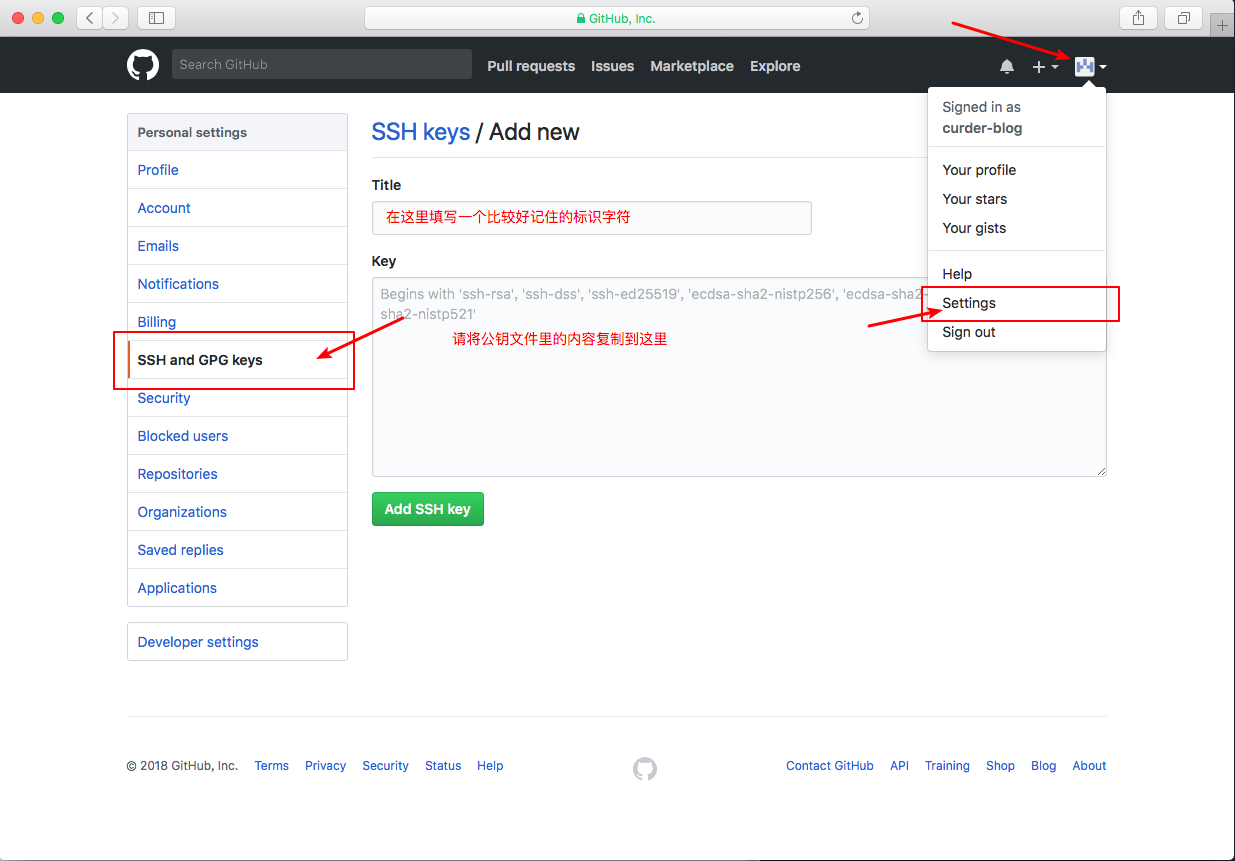
Task: Click the footer About link
Action: point(1089,766)
